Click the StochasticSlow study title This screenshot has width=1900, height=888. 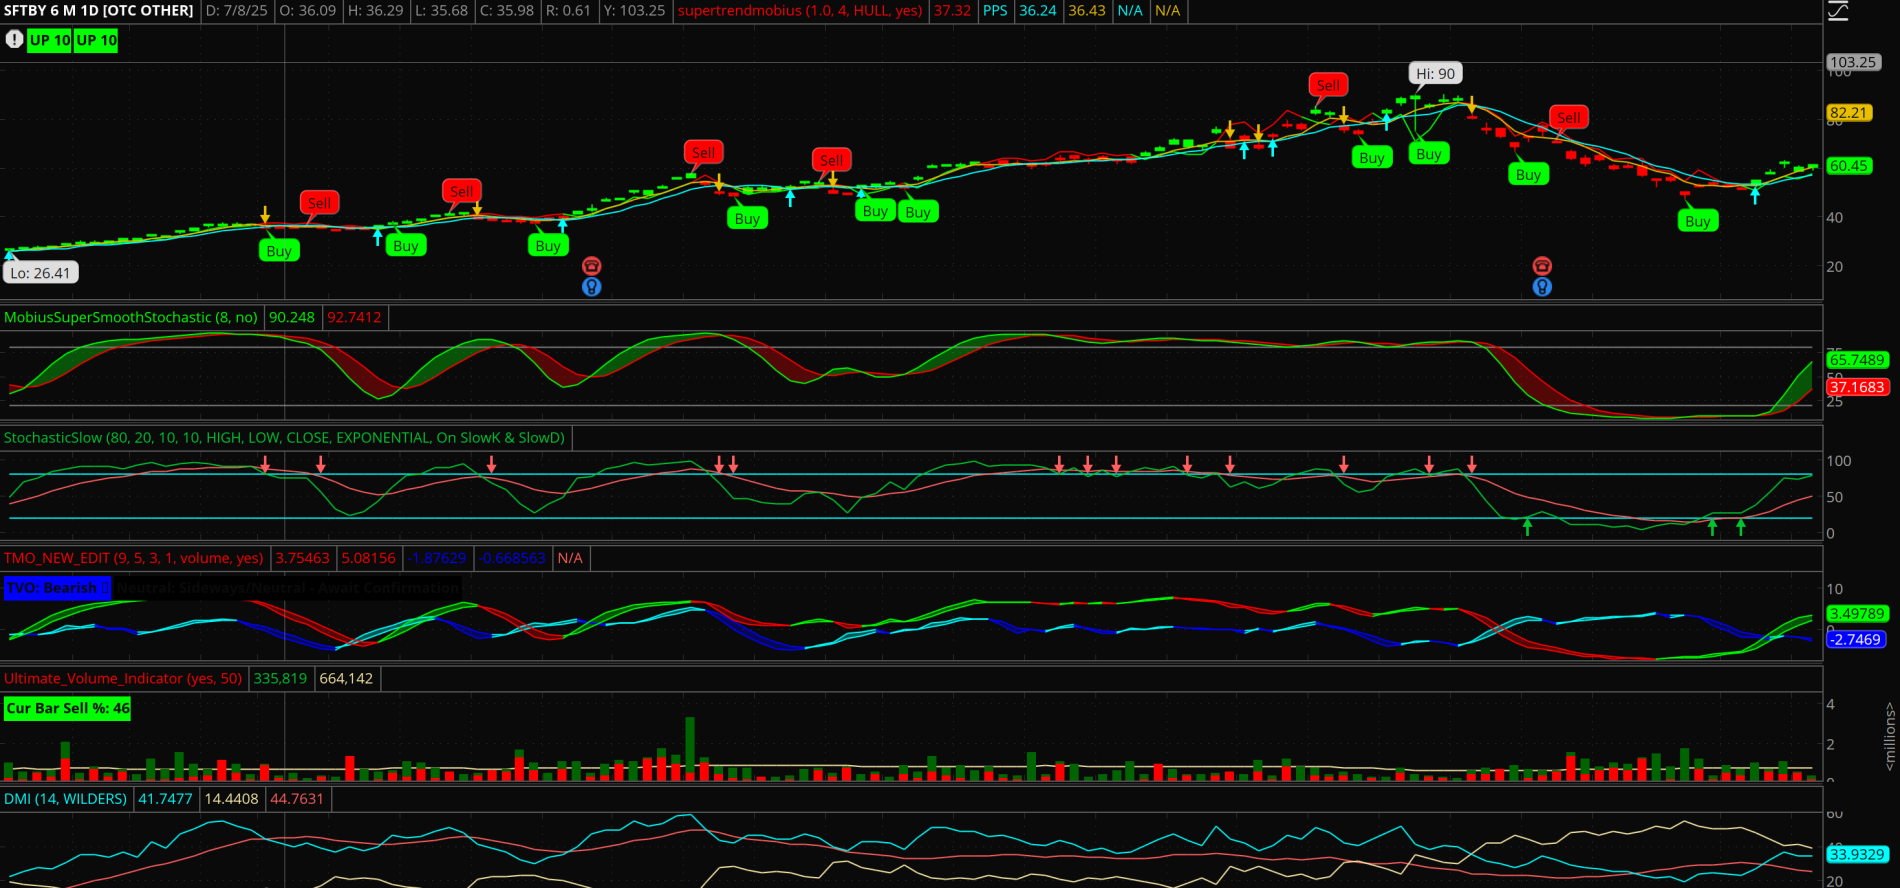(284, 438)
